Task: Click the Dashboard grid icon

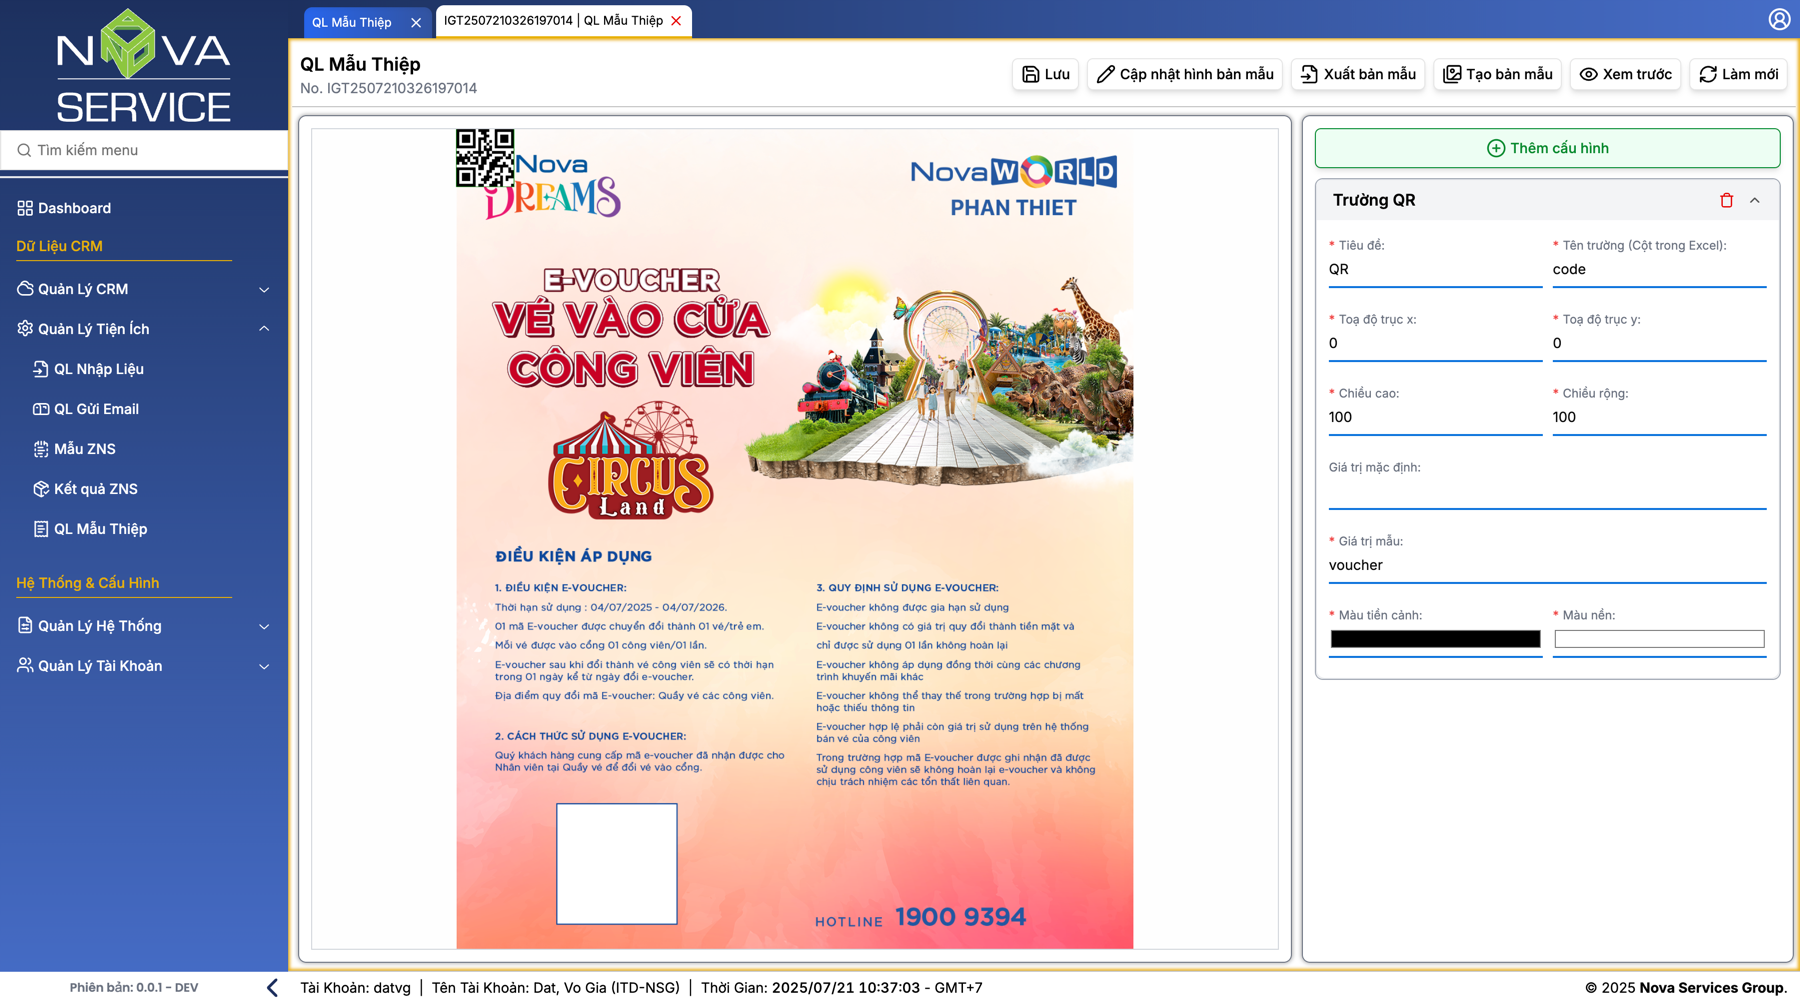Action: pos(25,208)
